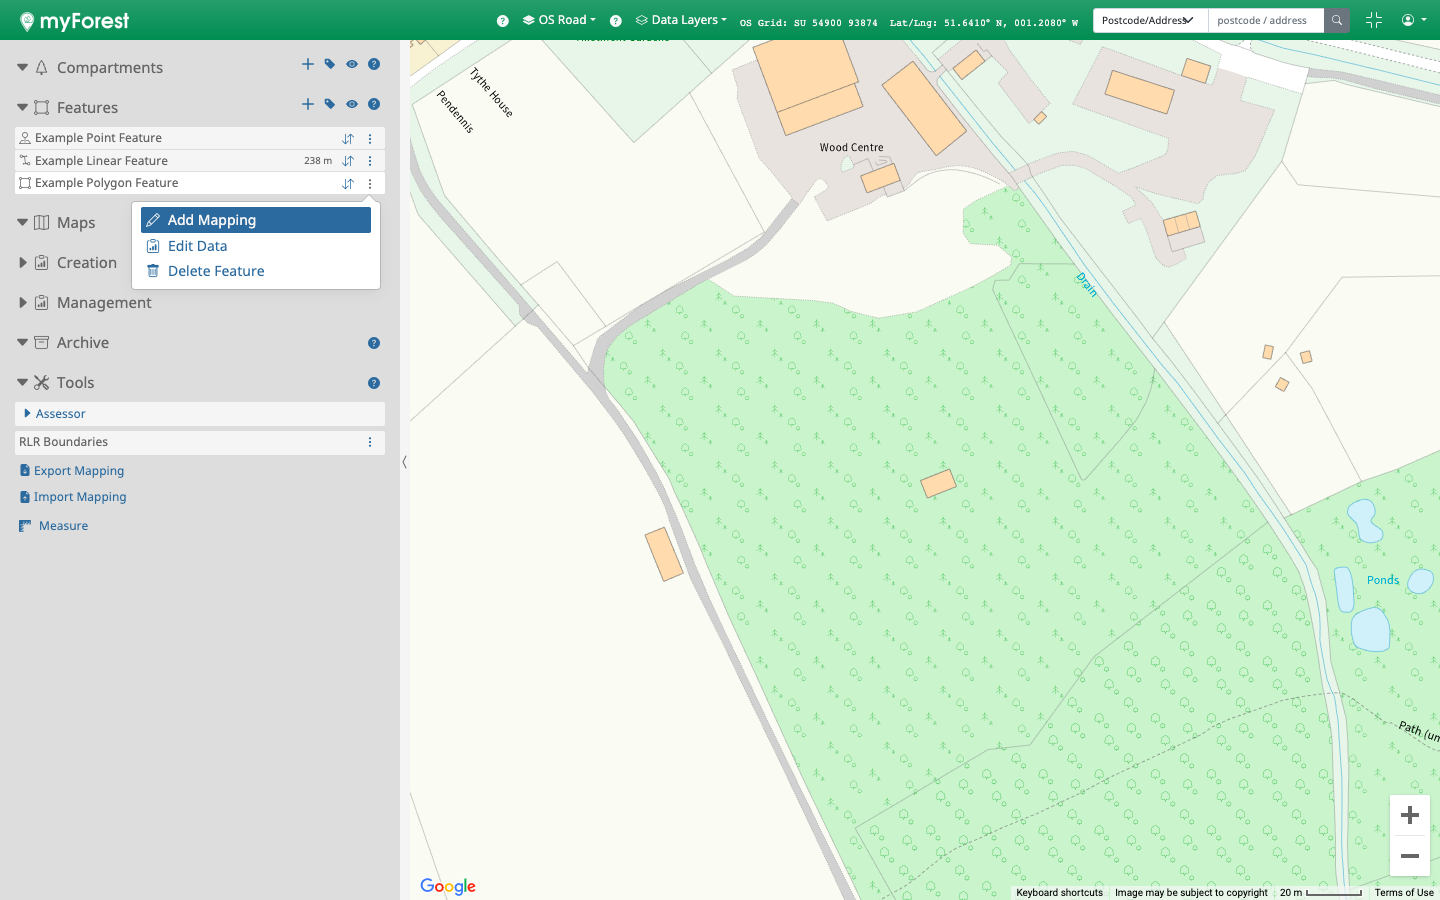Click the map search magnifier button
This screenshot has height=900, width=1440.
pos(1336,20)
